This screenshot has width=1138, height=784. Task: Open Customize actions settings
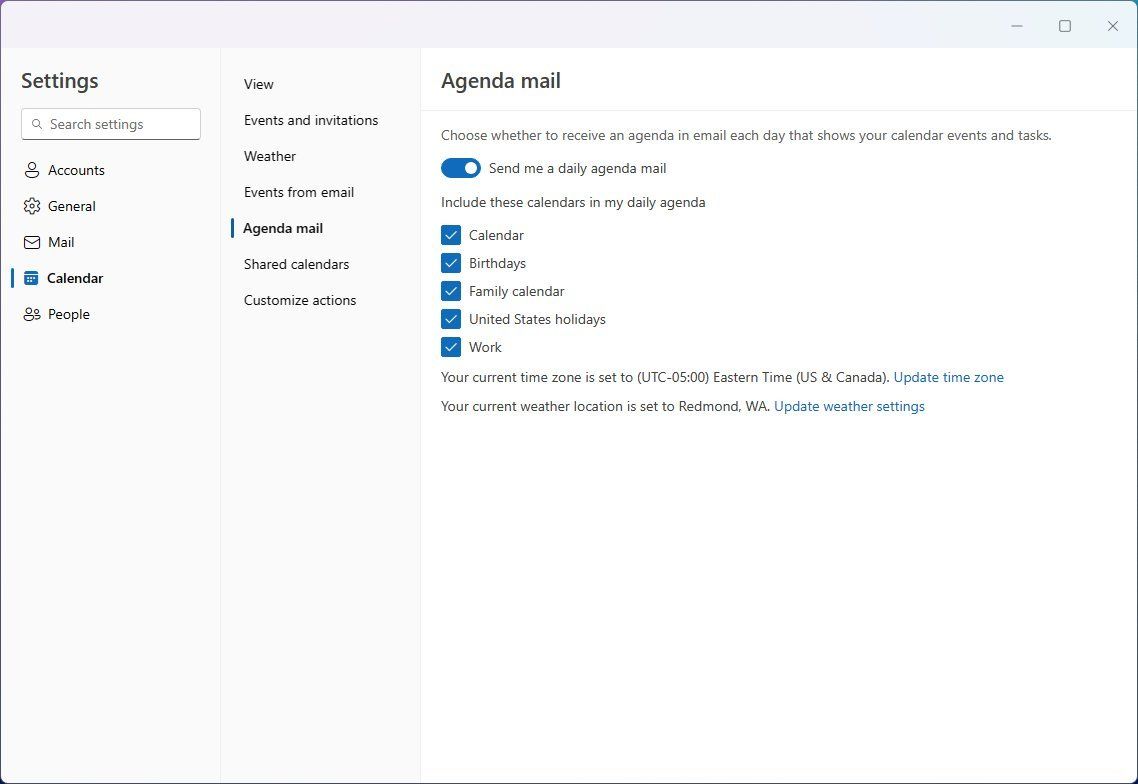click(x=300, y=300)
